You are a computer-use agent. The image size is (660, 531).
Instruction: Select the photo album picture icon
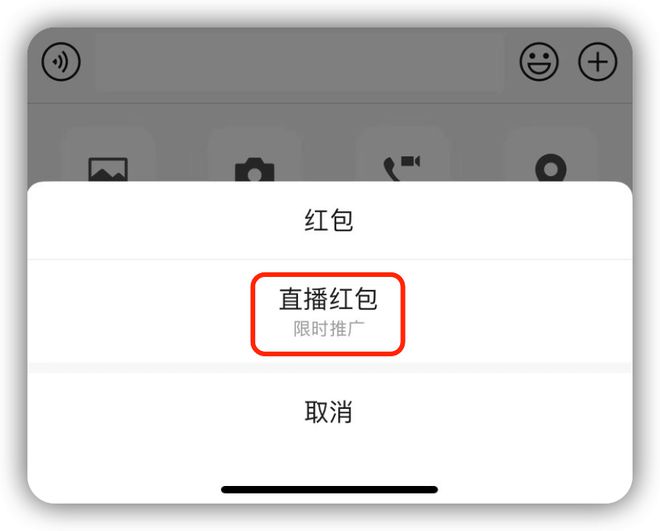(108, 169)
